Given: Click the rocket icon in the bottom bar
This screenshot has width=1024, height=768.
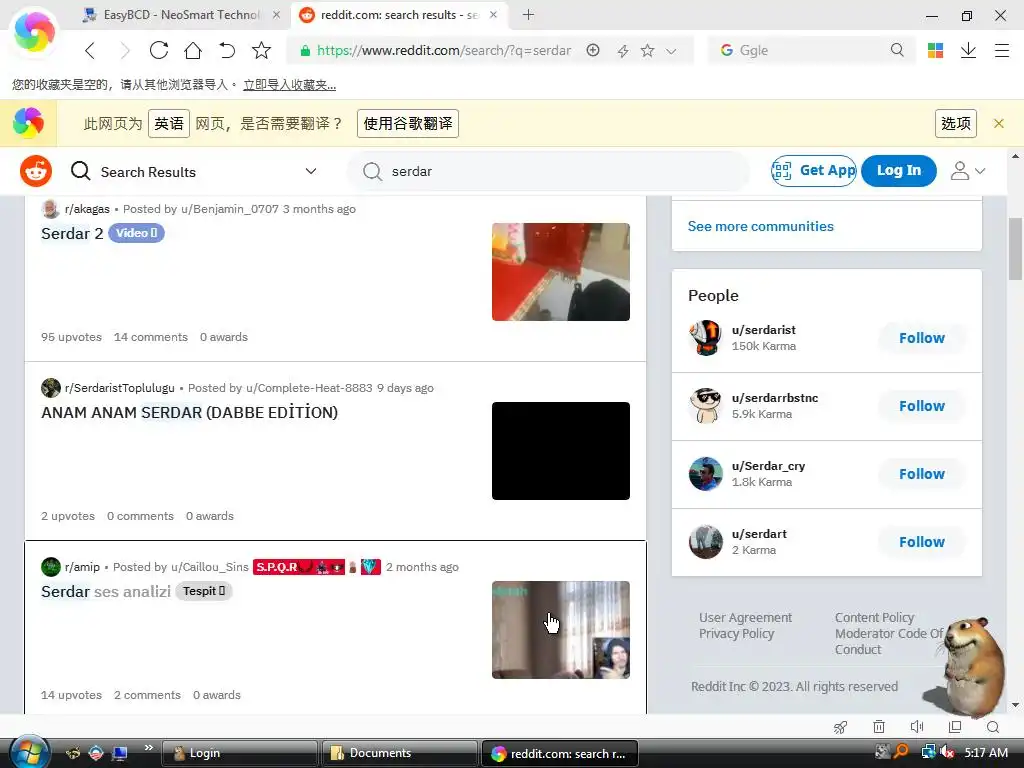Looking at the screenshot, I should (840, 727).
